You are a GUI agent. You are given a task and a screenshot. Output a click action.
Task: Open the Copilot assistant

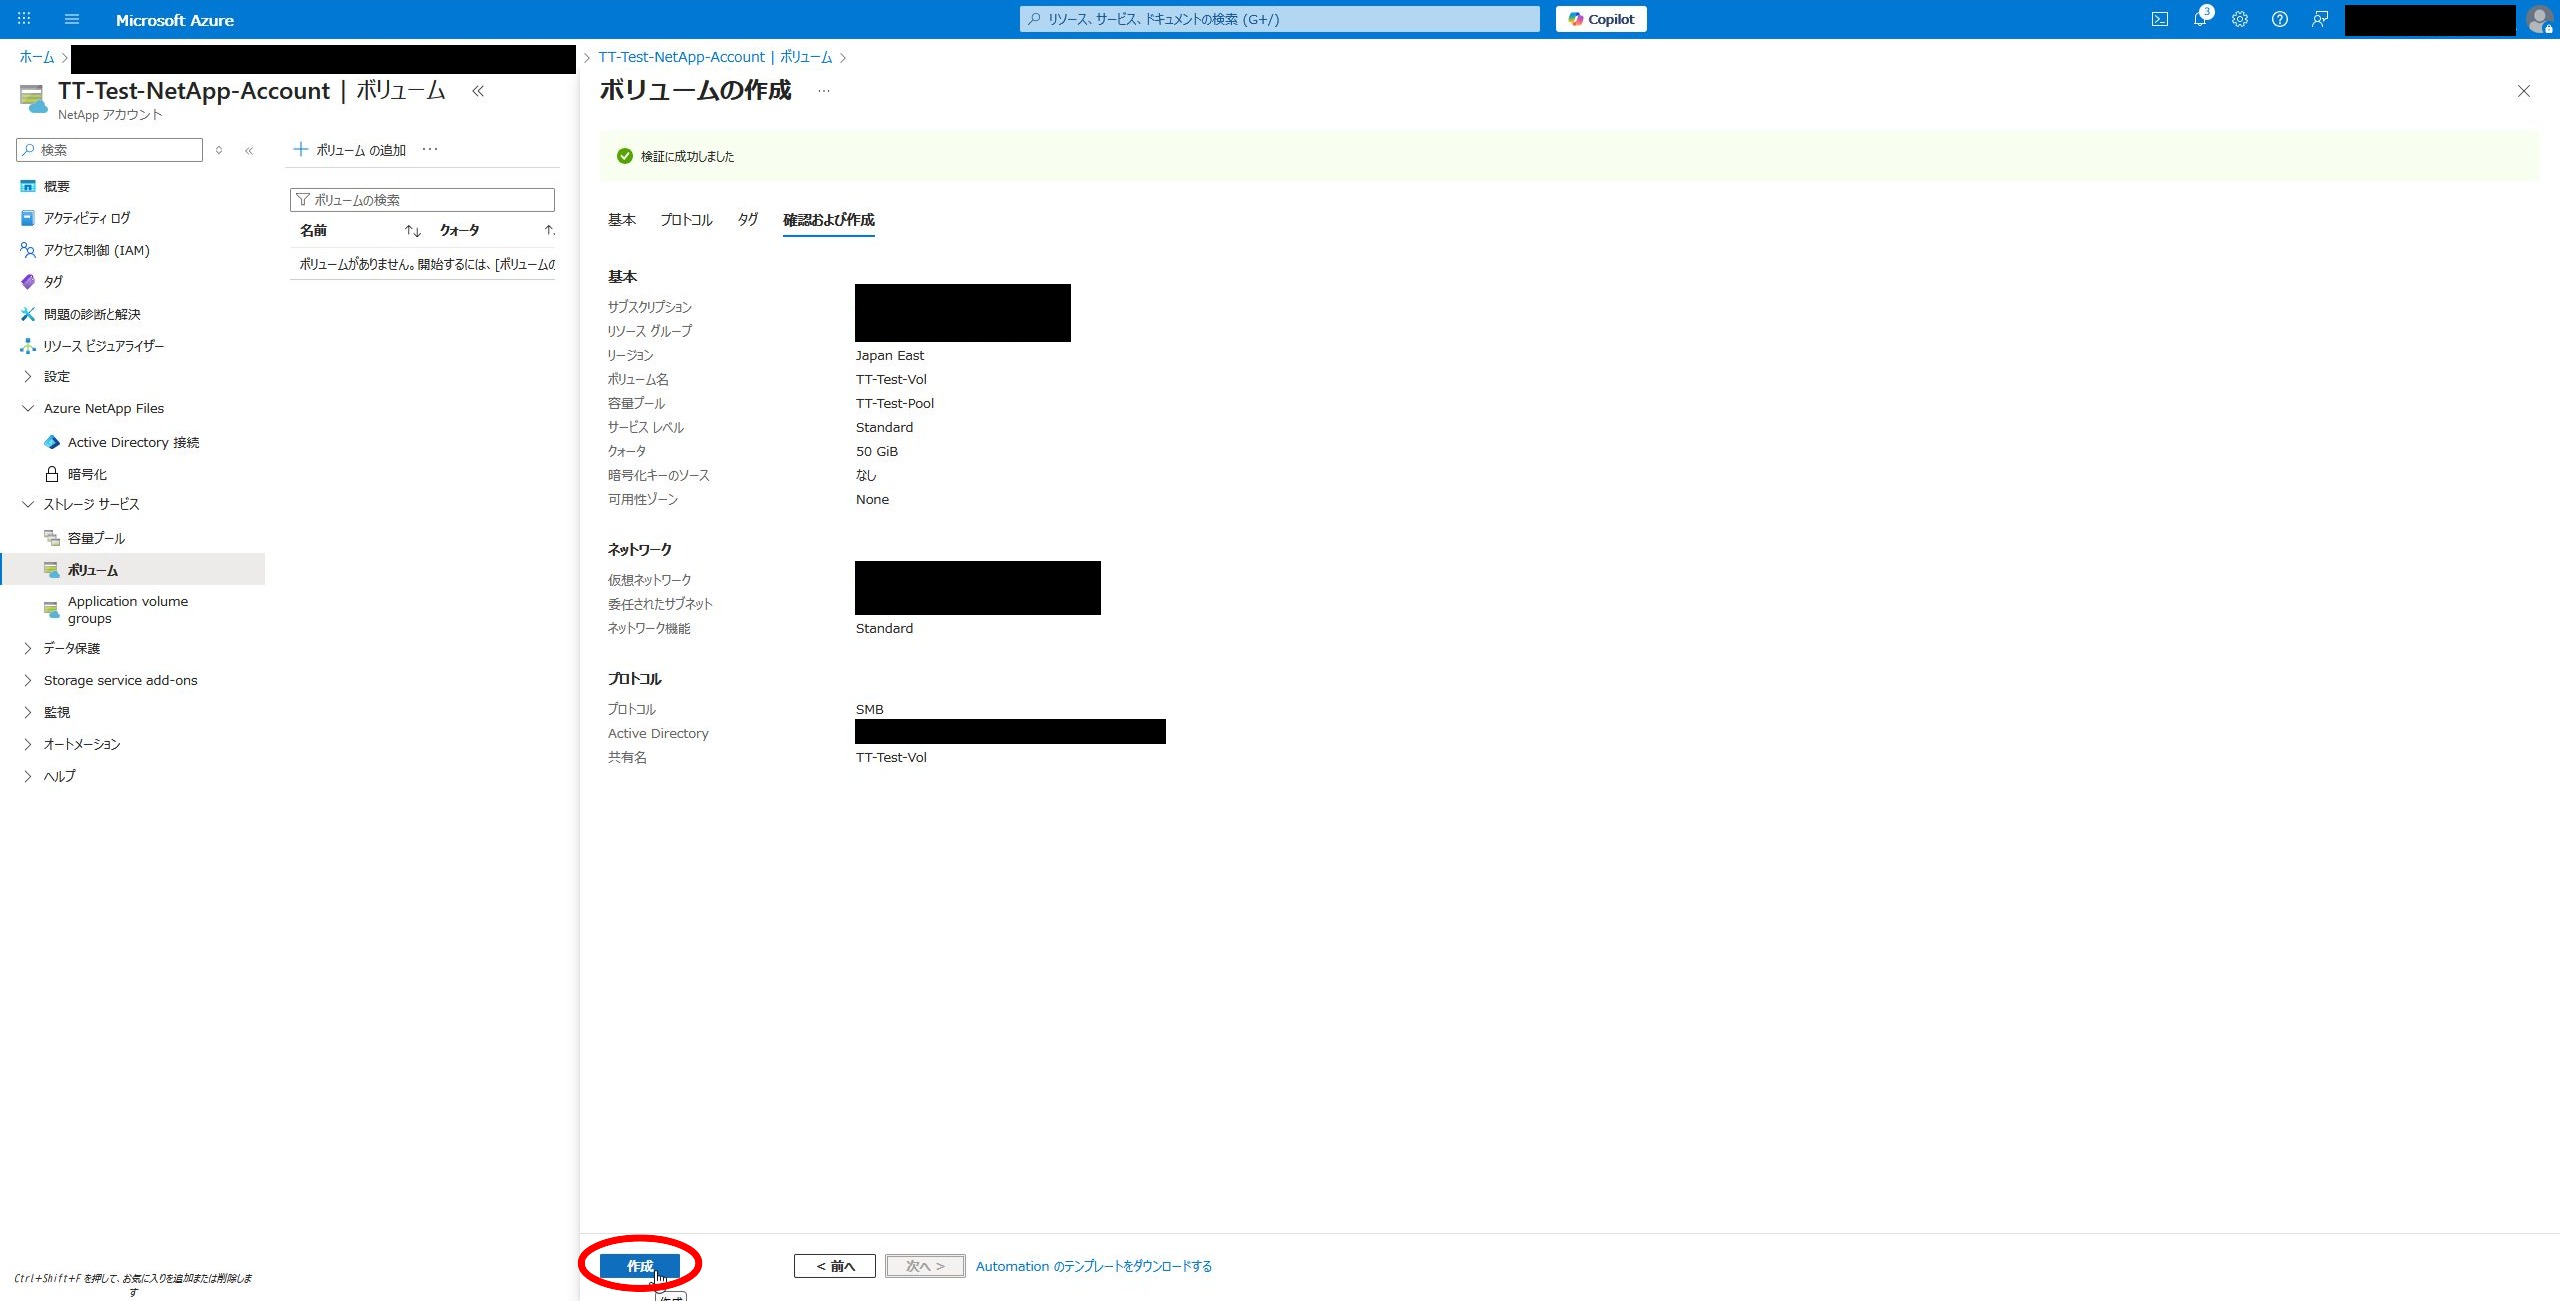pos(1600,18)
